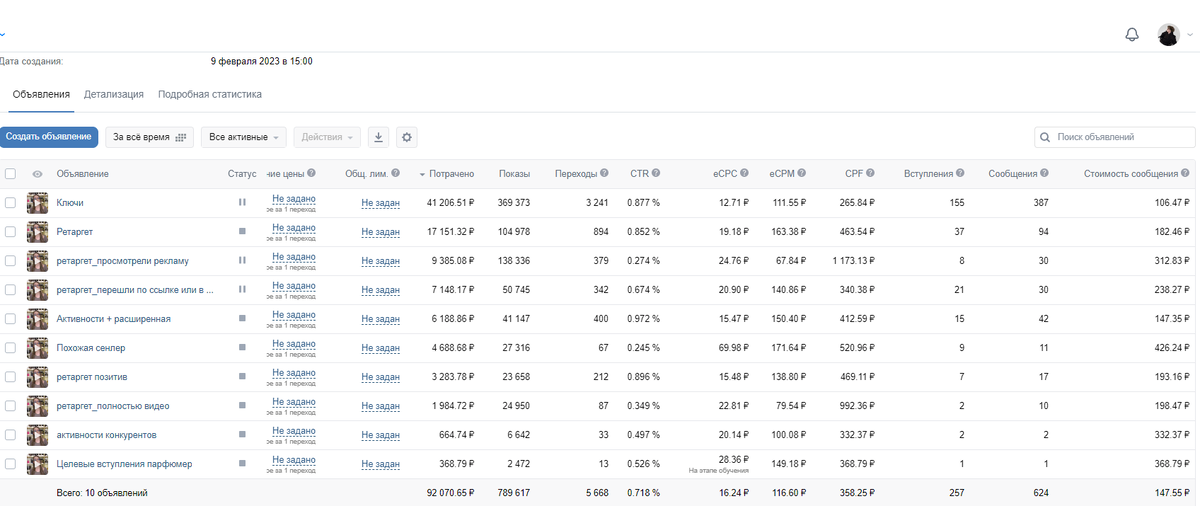Click the magnifier icon in search box
This screenshot has height=506, width=1200.
1046,137
